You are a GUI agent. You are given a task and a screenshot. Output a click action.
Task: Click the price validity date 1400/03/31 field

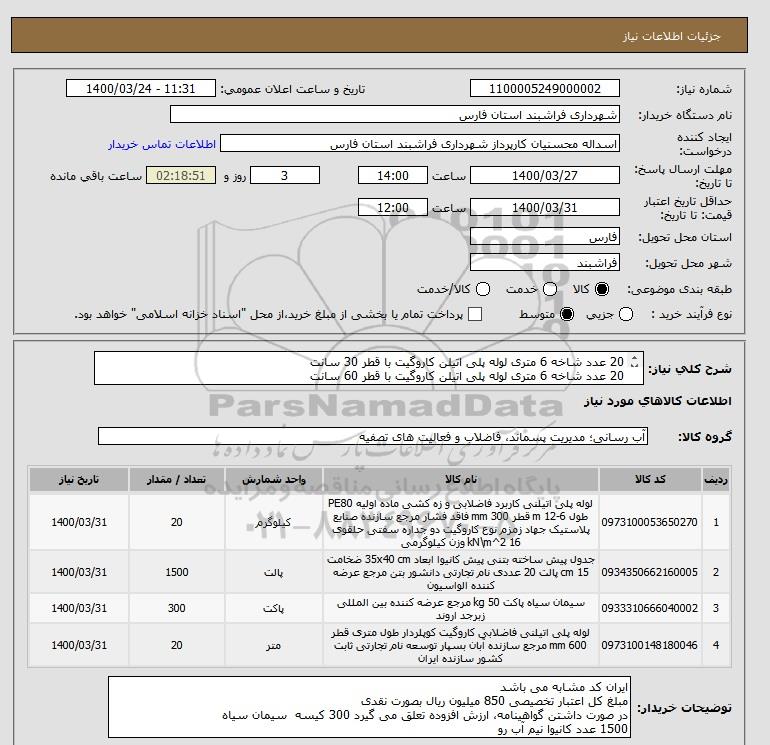(x=545, y=207)
